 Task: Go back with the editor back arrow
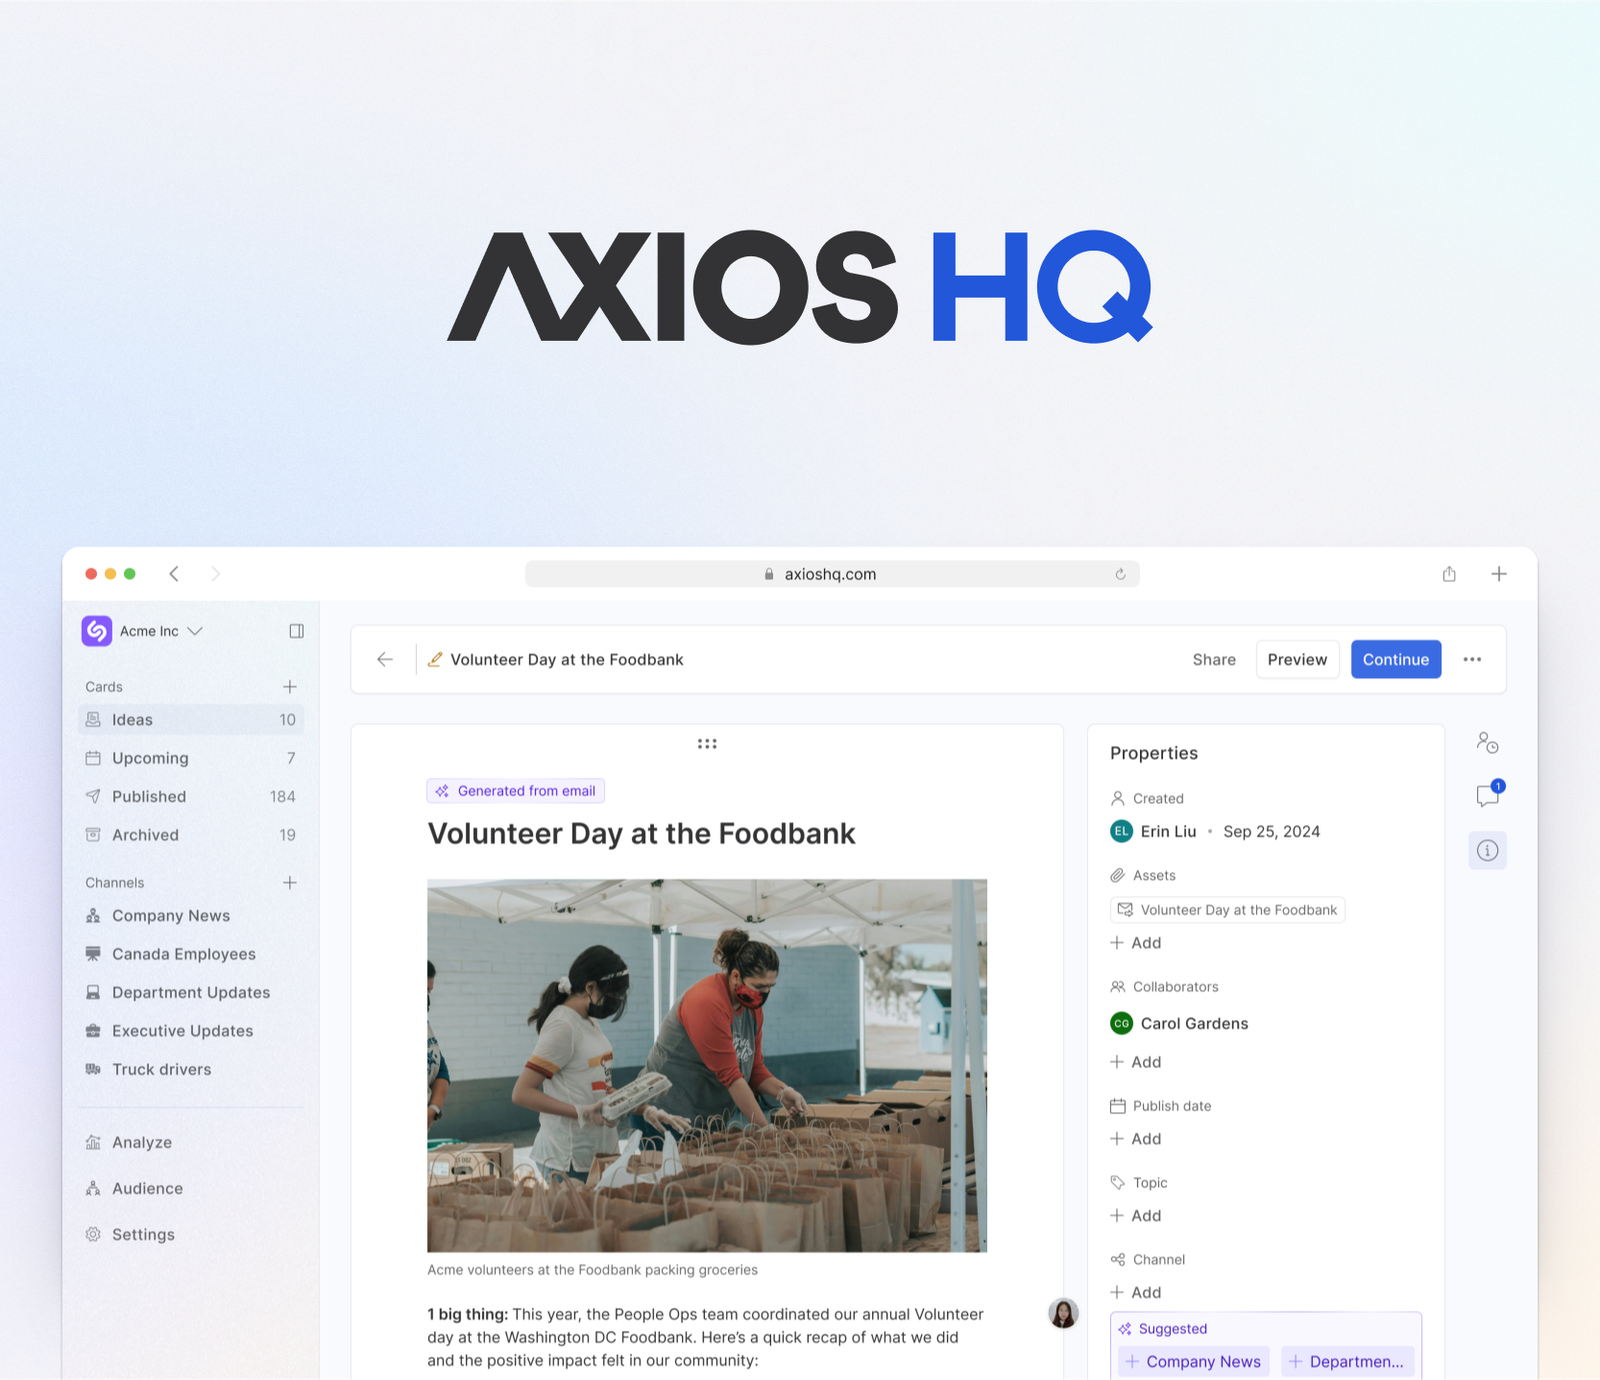(x=385, y=659)
